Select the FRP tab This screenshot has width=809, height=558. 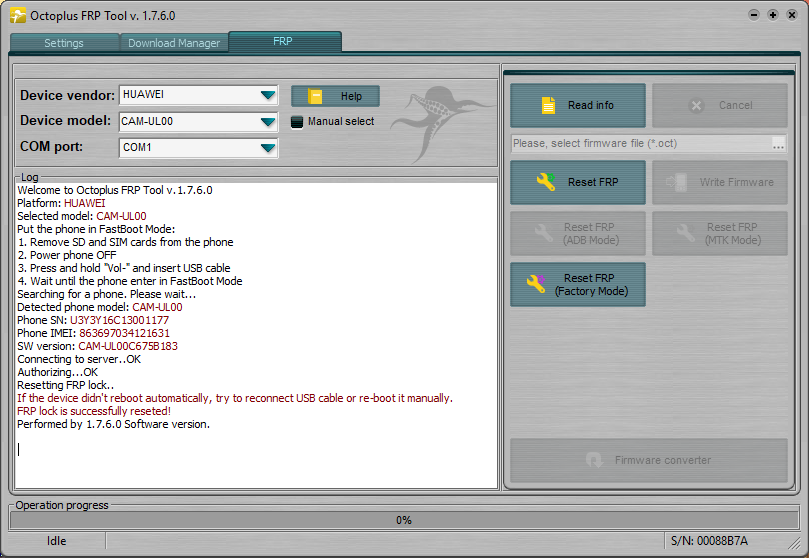[284, 41]
